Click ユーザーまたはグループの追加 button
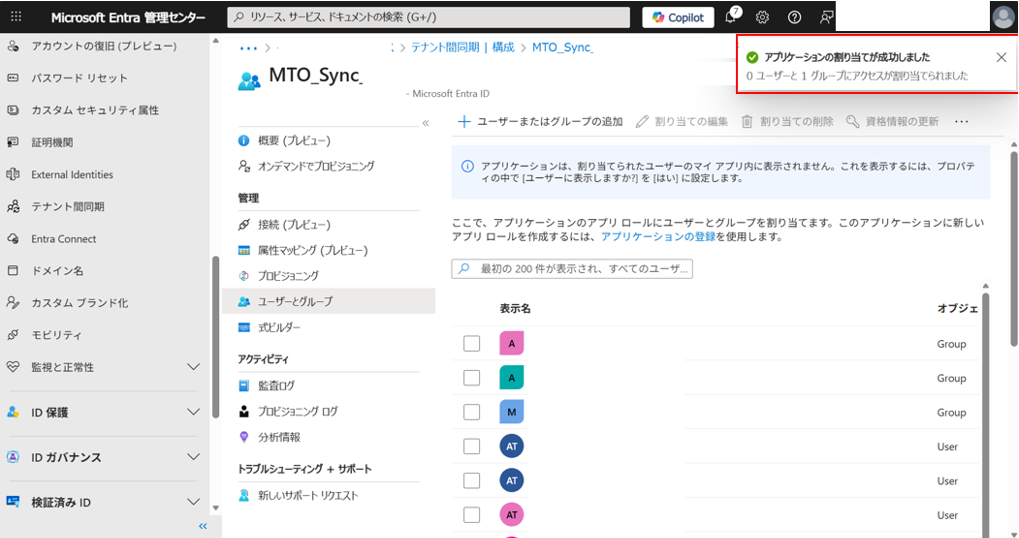 [540, 122]
